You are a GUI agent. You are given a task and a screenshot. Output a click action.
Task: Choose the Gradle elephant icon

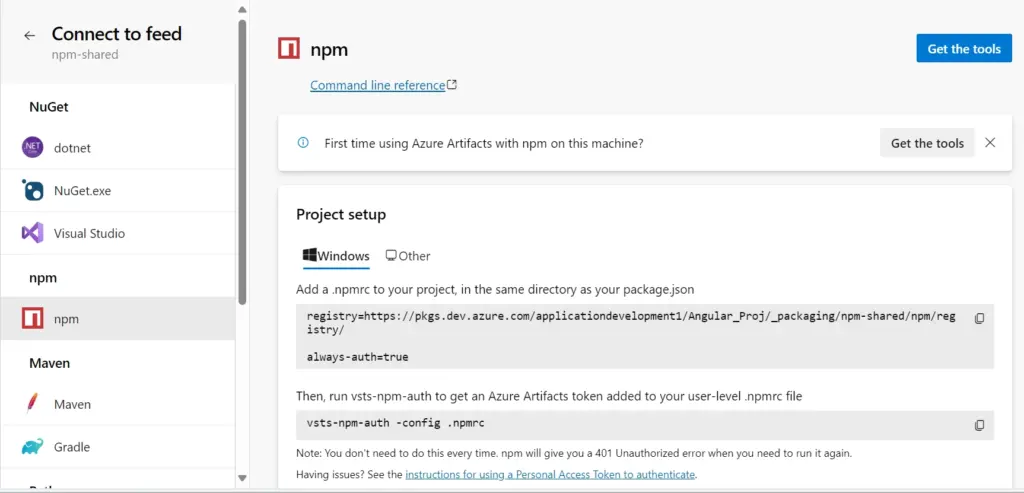(33, 447)
